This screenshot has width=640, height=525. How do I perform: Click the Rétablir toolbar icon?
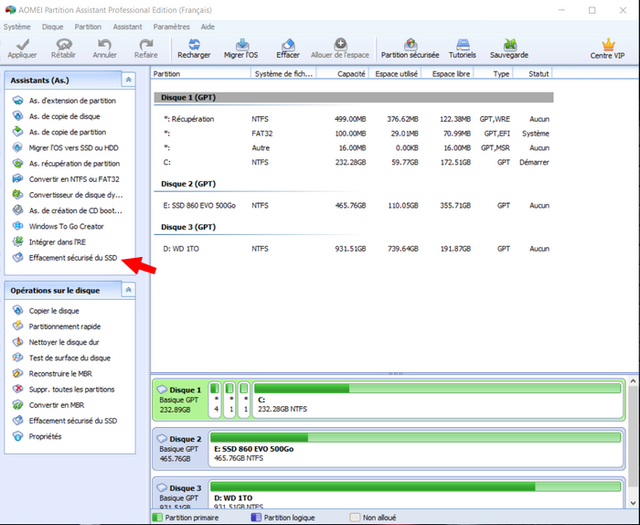[64, 44]
